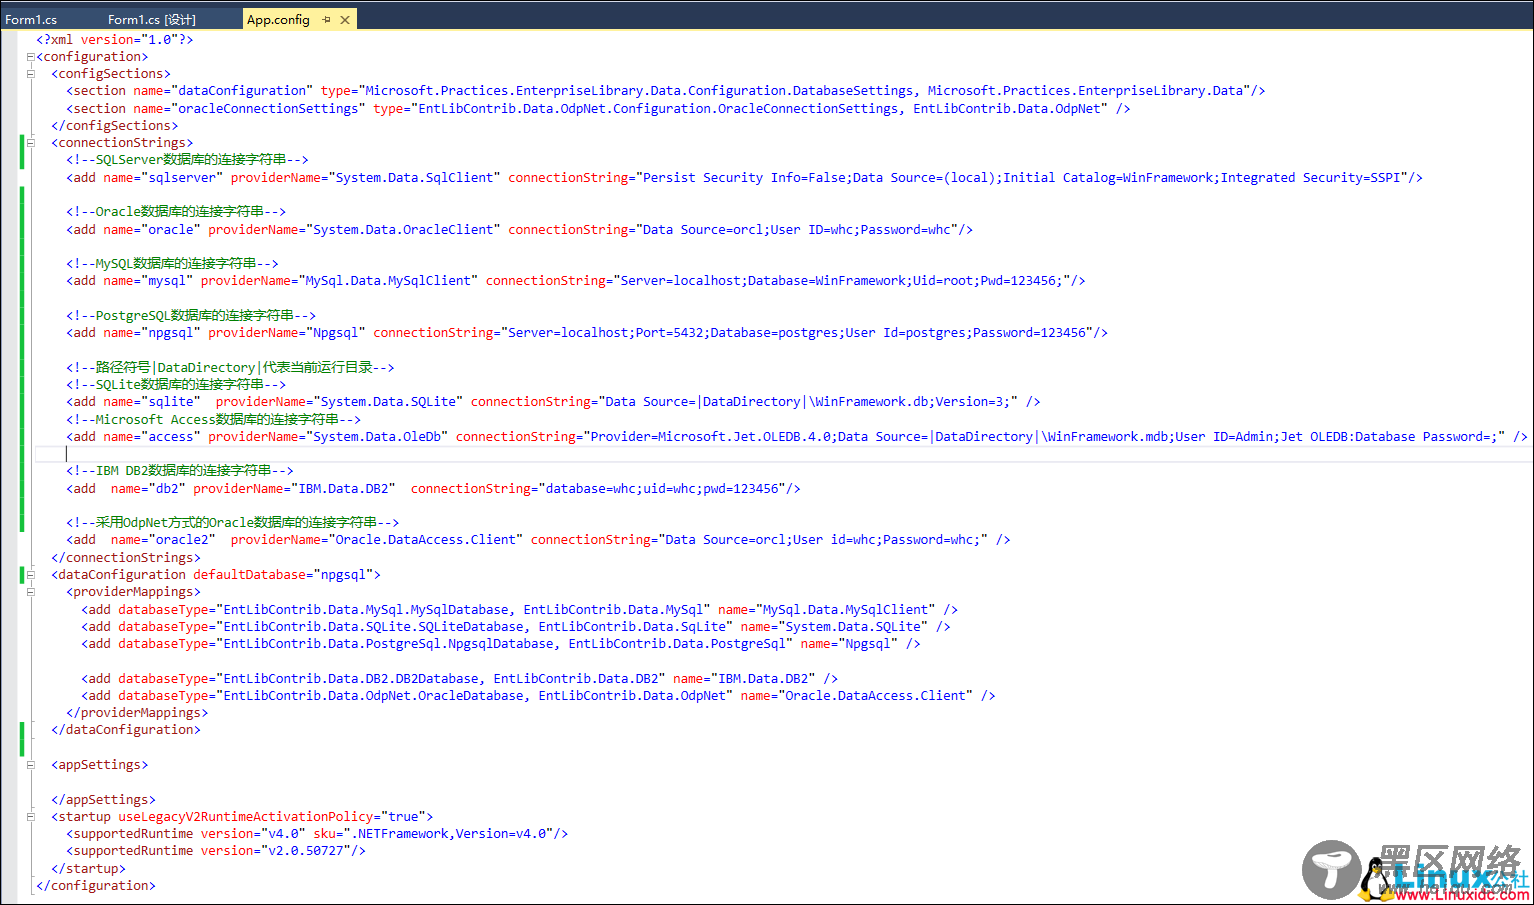Viewport: 1534px width, 905px height.
Task: Click the </startup> closing tag
Action: [88, 869]
